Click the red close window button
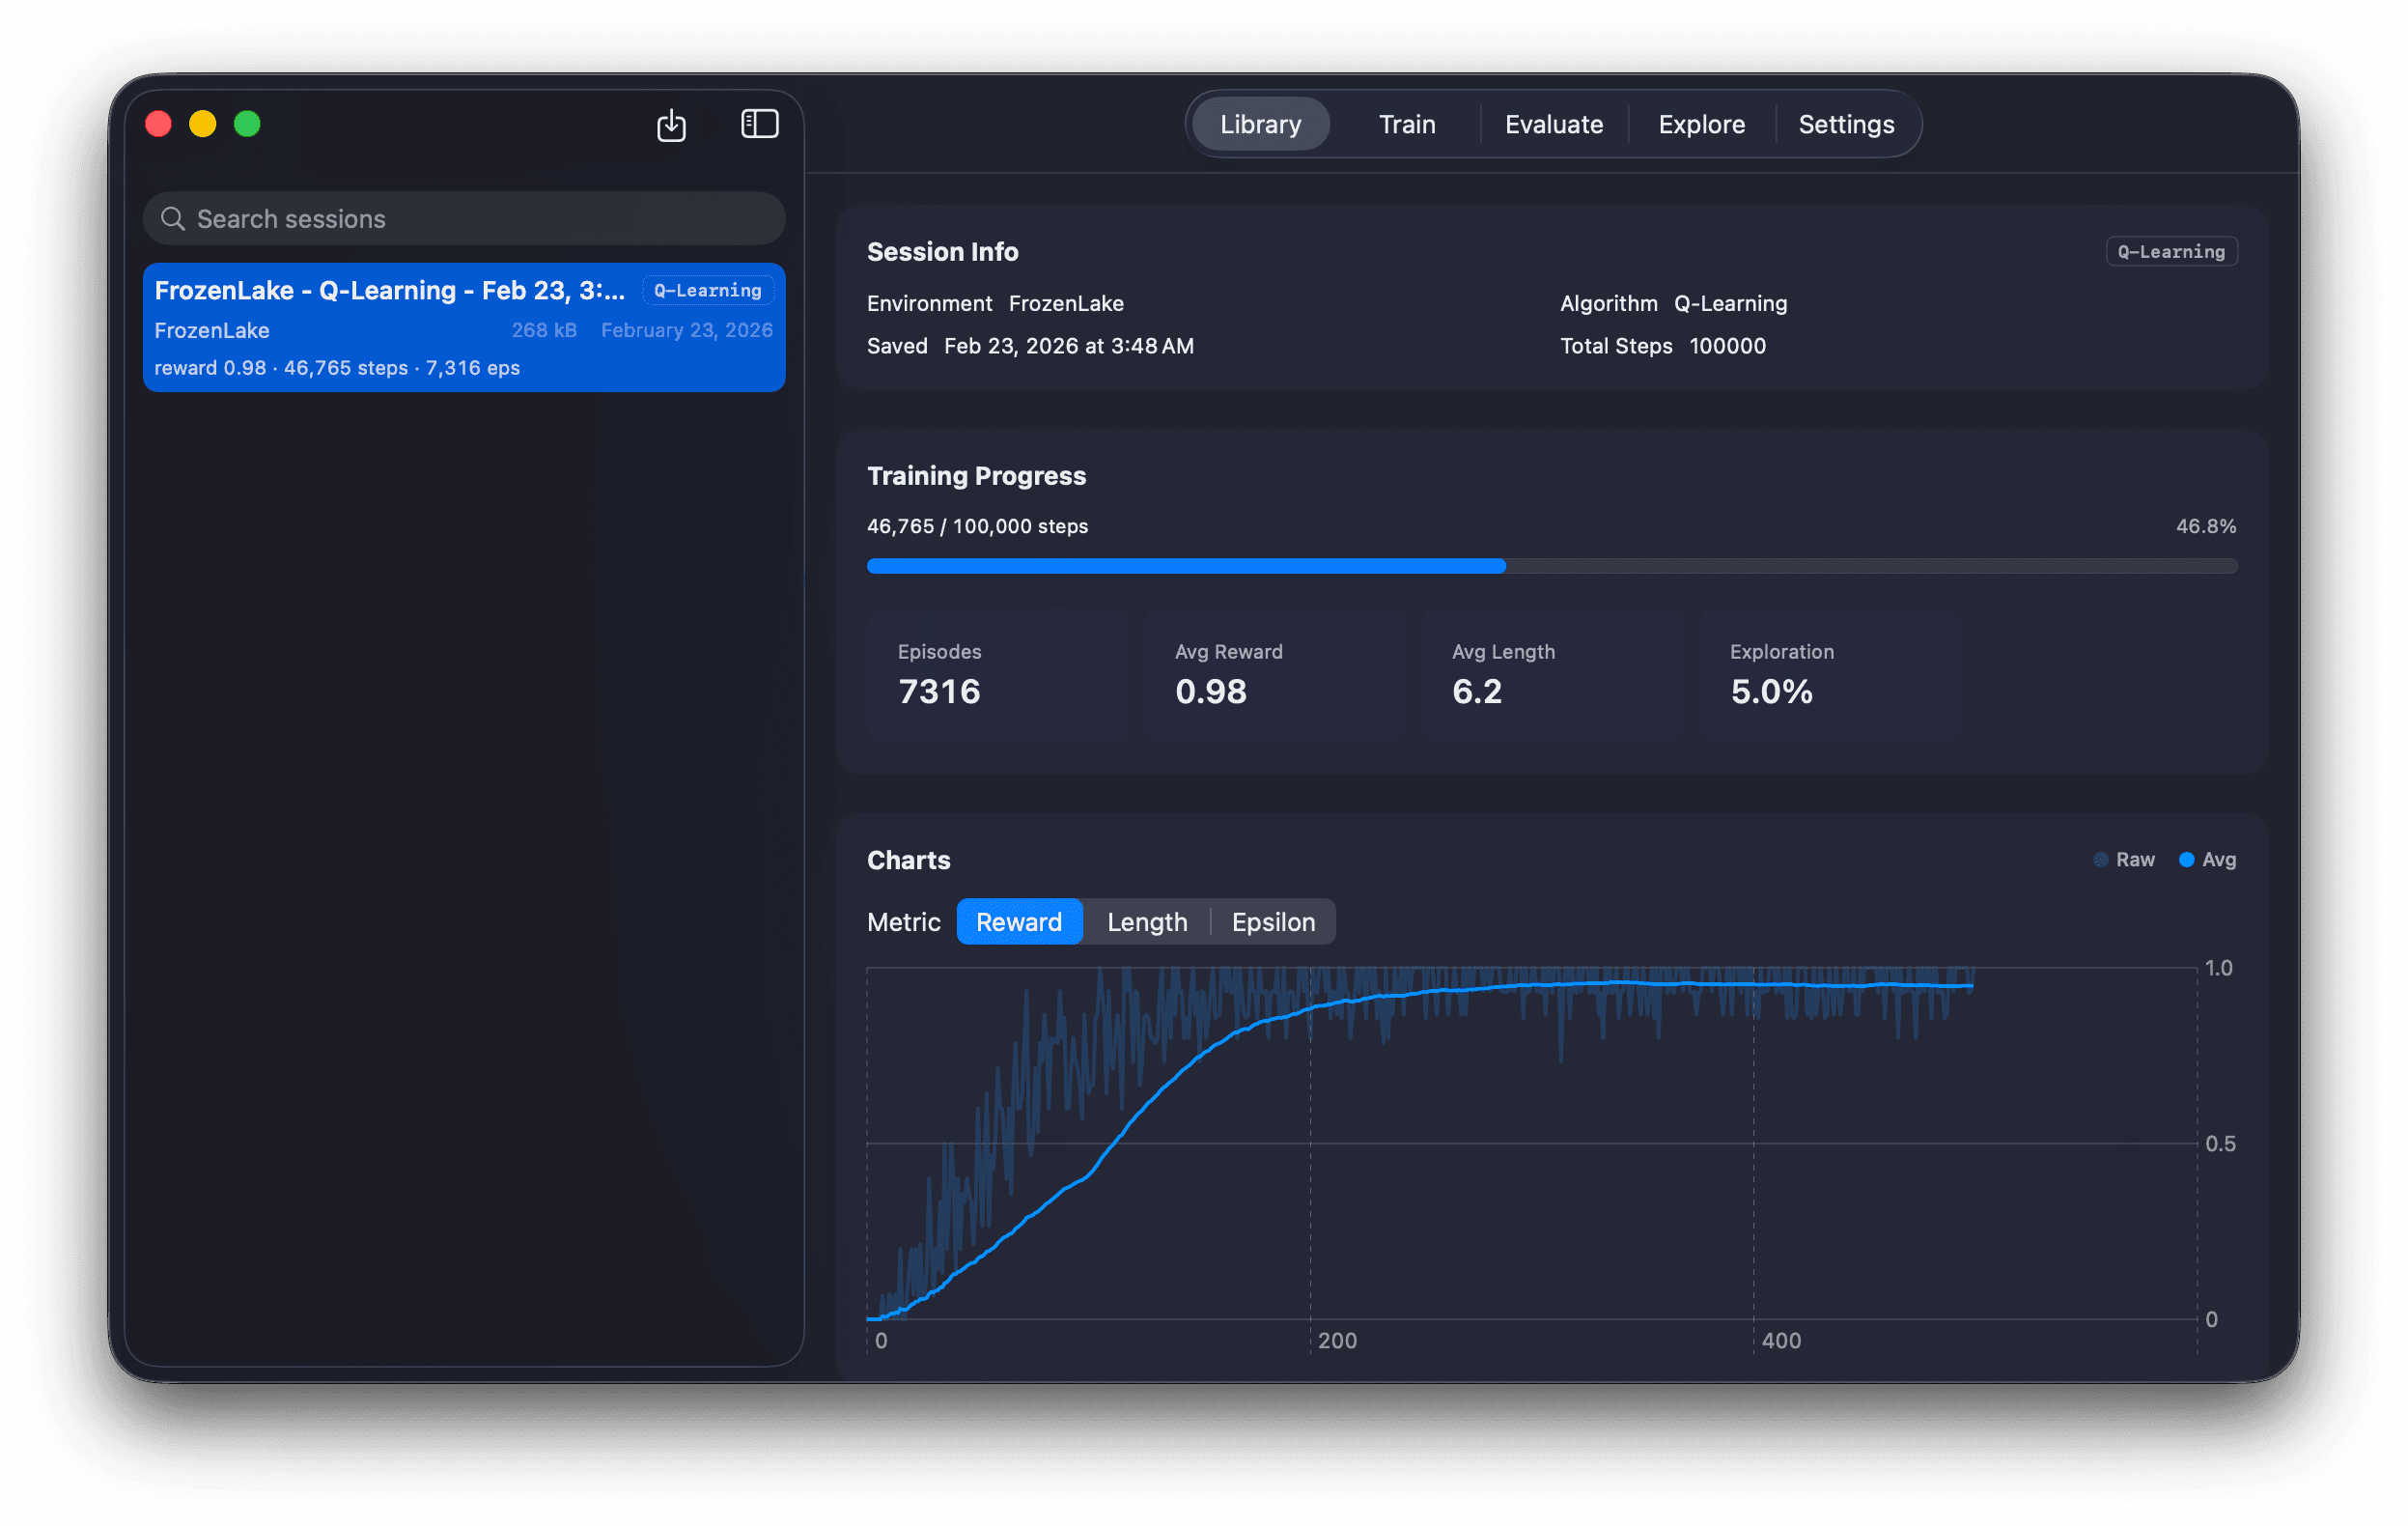The image size is (2408, 1526). [x=158, y=124]
